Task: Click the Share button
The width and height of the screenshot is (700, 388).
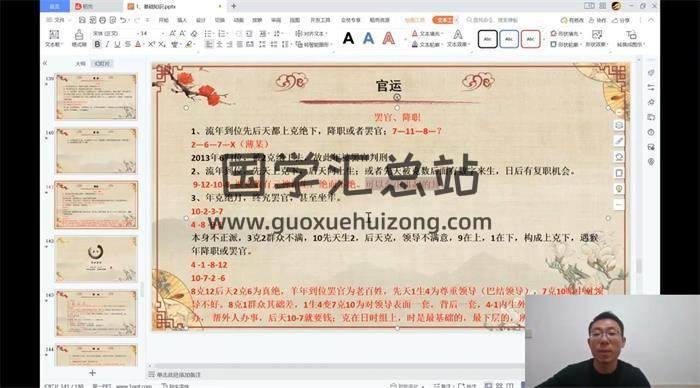Action: [621, 20]
